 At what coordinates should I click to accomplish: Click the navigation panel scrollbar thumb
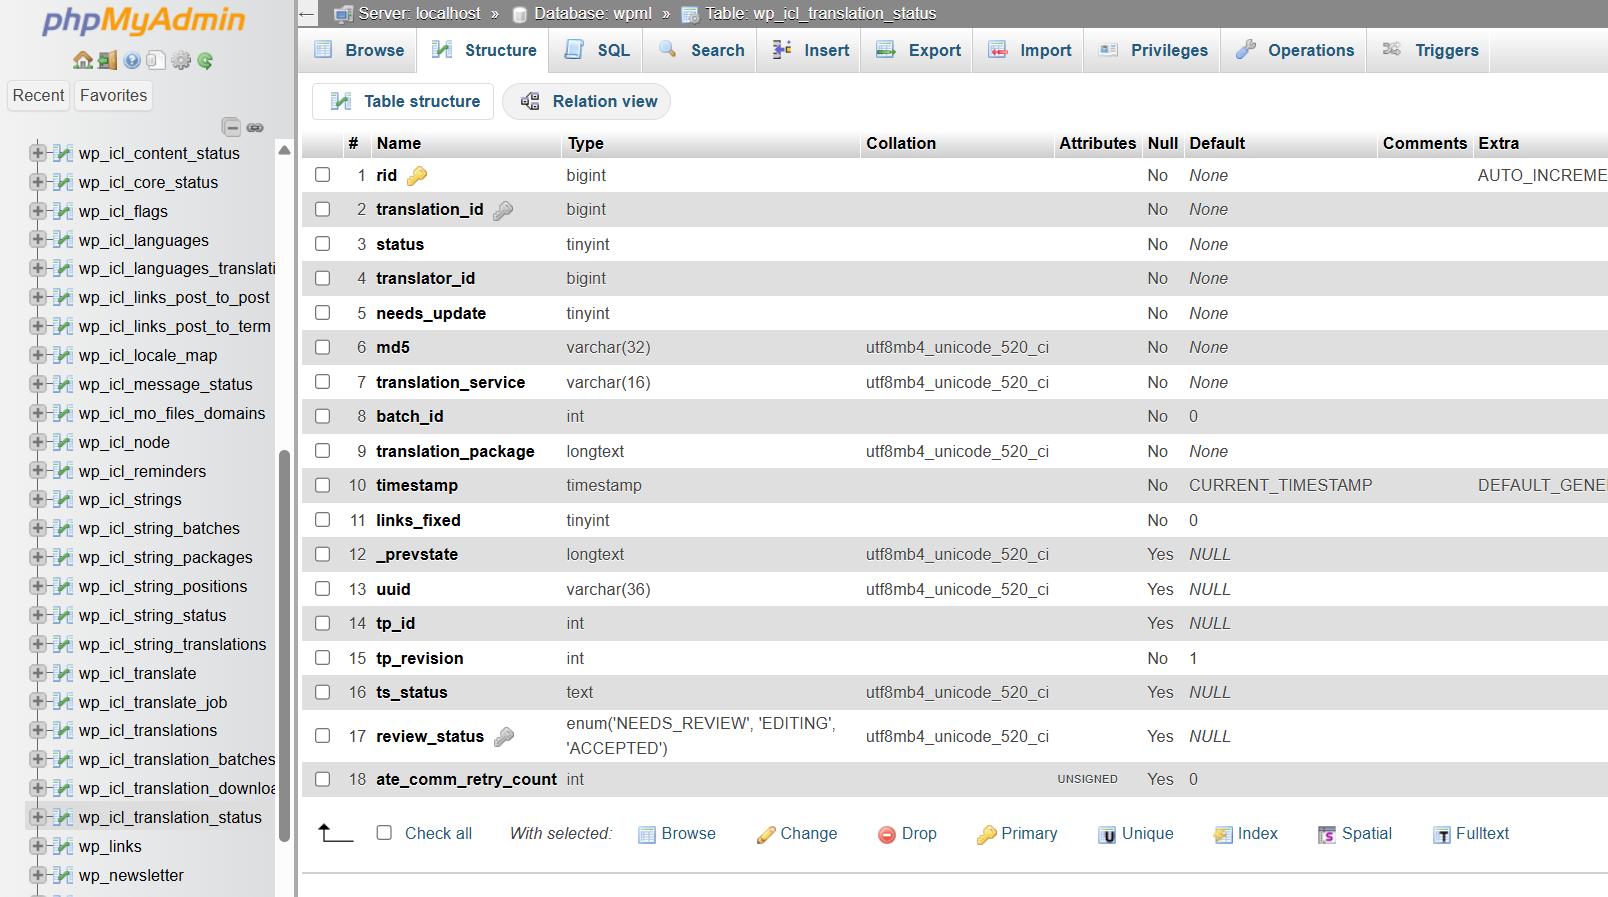284,645
